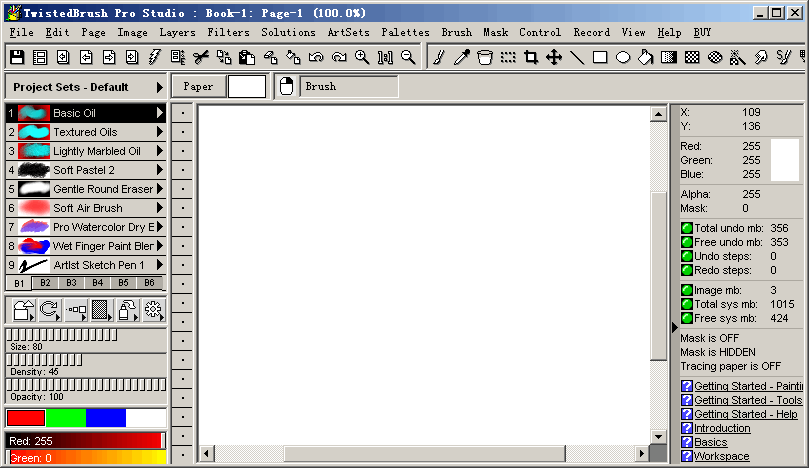Open the Layers menu
This screenshot has width=809, height=468.
[x=177, y=33]
